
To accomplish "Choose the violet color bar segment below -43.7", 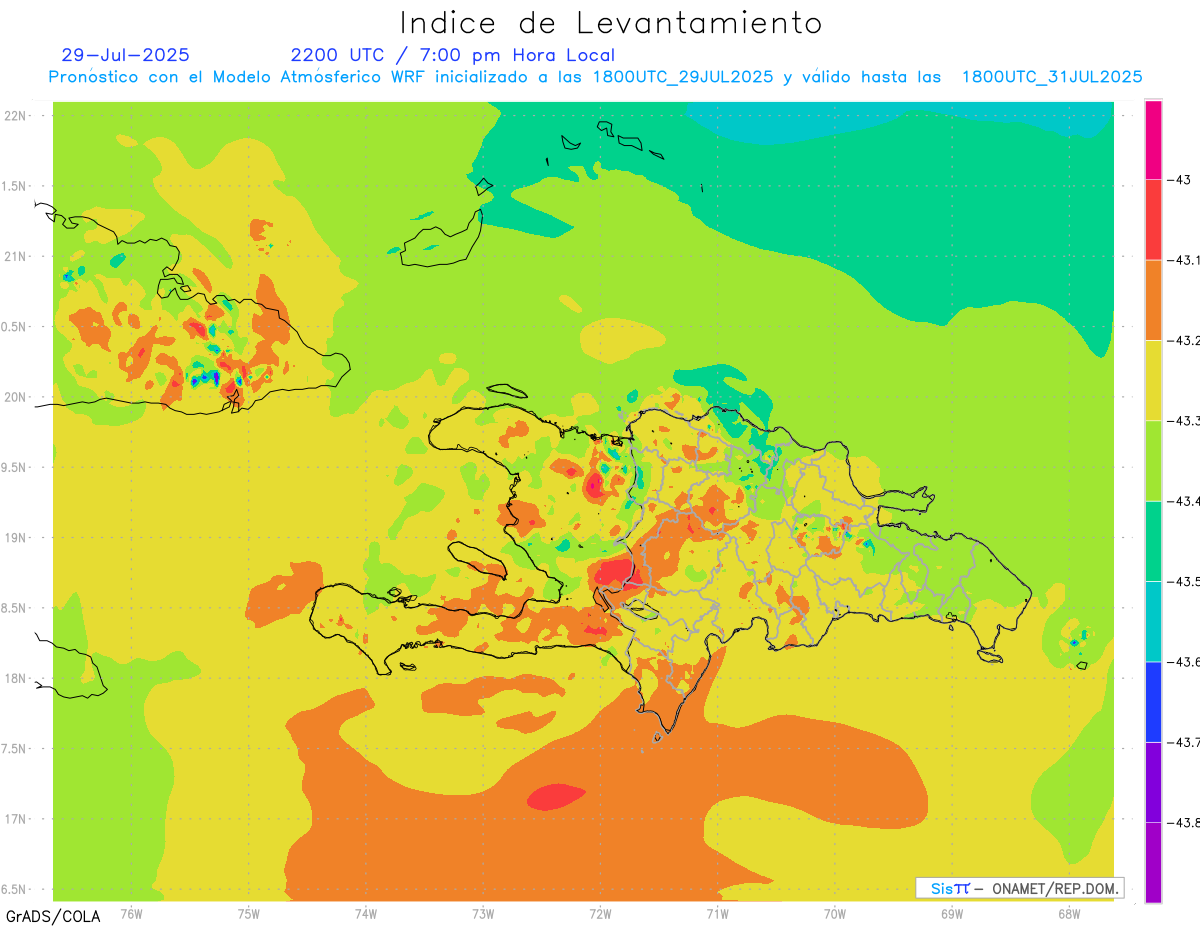I will pyautogui.click(x=1153, y=782).
